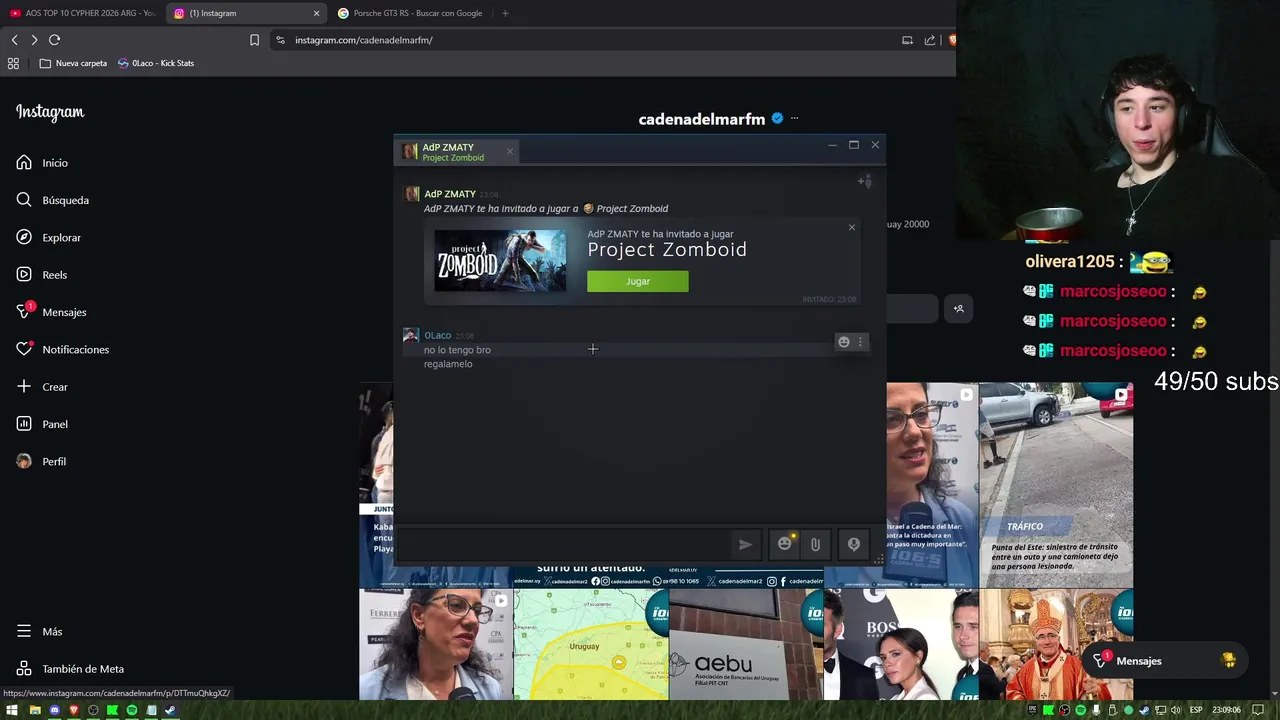Open the Brave shields icon
Screen dimensions: 1280x720
952,40
